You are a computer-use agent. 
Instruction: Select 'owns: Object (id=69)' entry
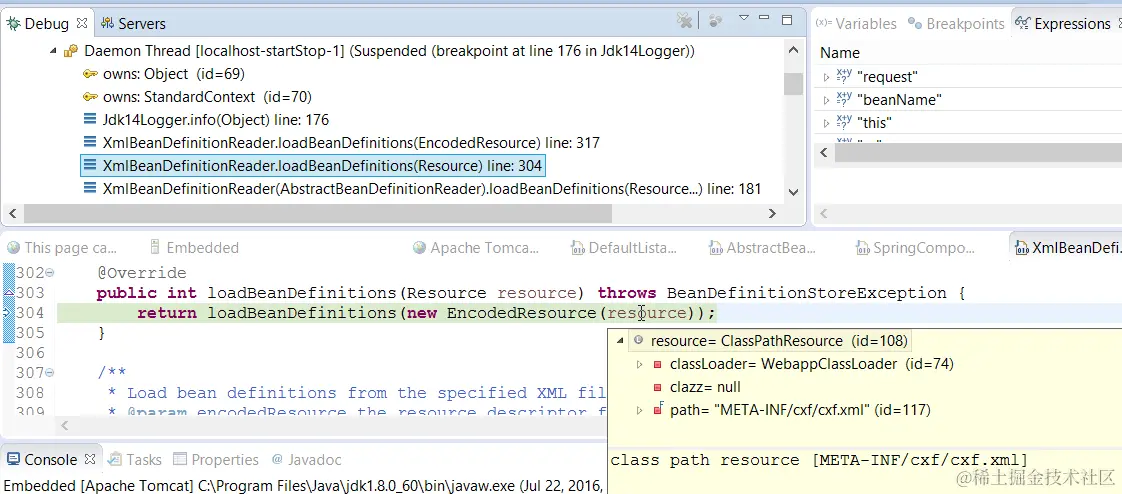click(x=174, y=74)
